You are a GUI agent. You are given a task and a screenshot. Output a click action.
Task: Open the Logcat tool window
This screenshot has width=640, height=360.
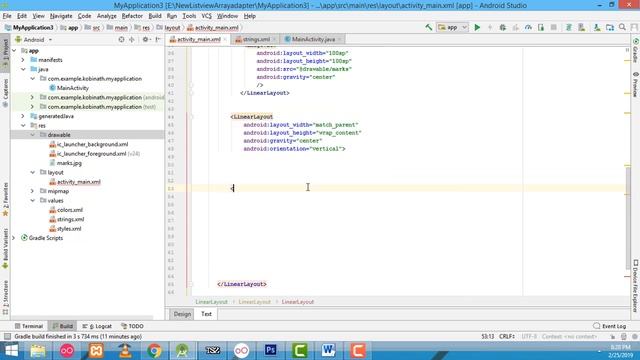(x=97, y=326)
